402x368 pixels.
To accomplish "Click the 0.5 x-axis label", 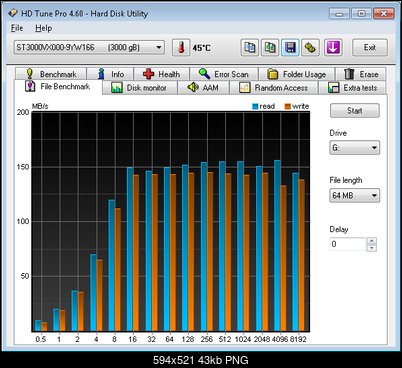I will click(x=41, y=339).
